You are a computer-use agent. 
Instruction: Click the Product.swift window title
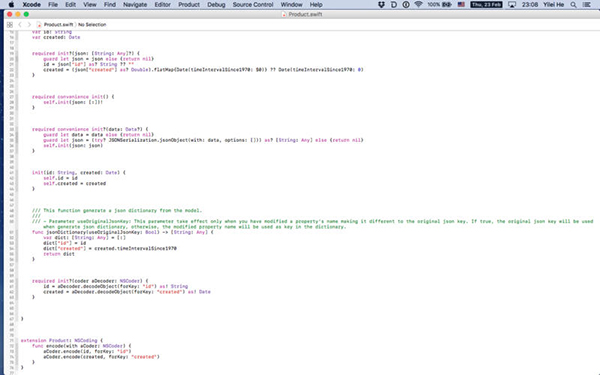pyautogui.click(x=305, y=14)
